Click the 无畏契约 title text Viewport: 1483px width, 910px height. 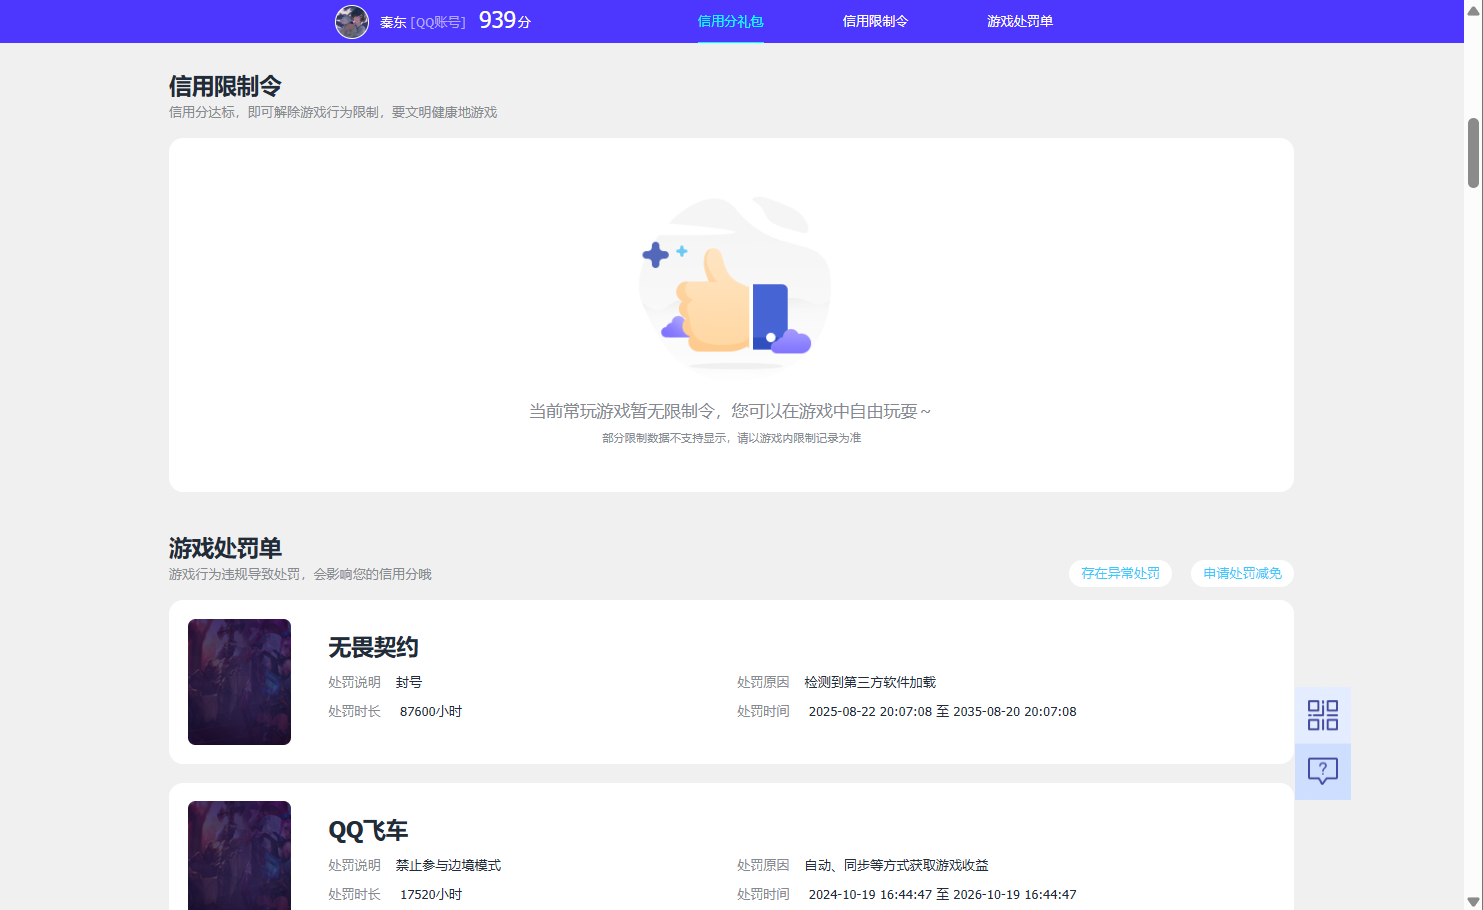373,648
